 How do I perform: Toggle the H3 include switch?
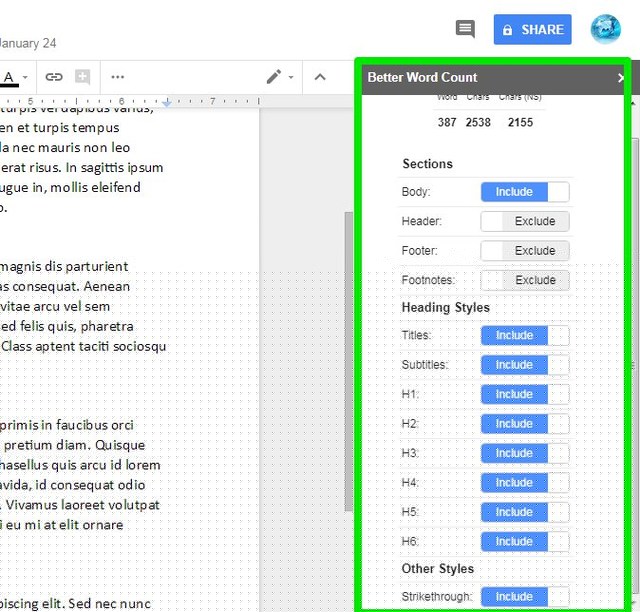525,453
